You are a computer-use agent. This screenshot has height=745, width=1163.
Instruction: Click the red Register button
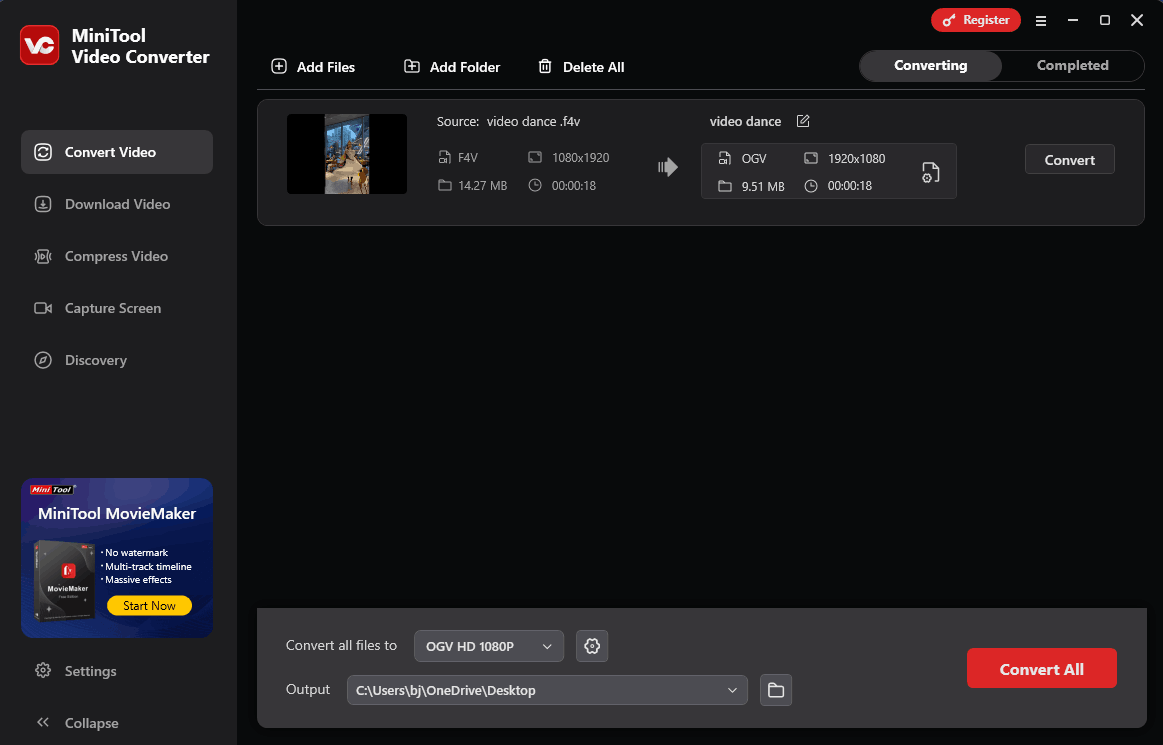coord(975,20)
